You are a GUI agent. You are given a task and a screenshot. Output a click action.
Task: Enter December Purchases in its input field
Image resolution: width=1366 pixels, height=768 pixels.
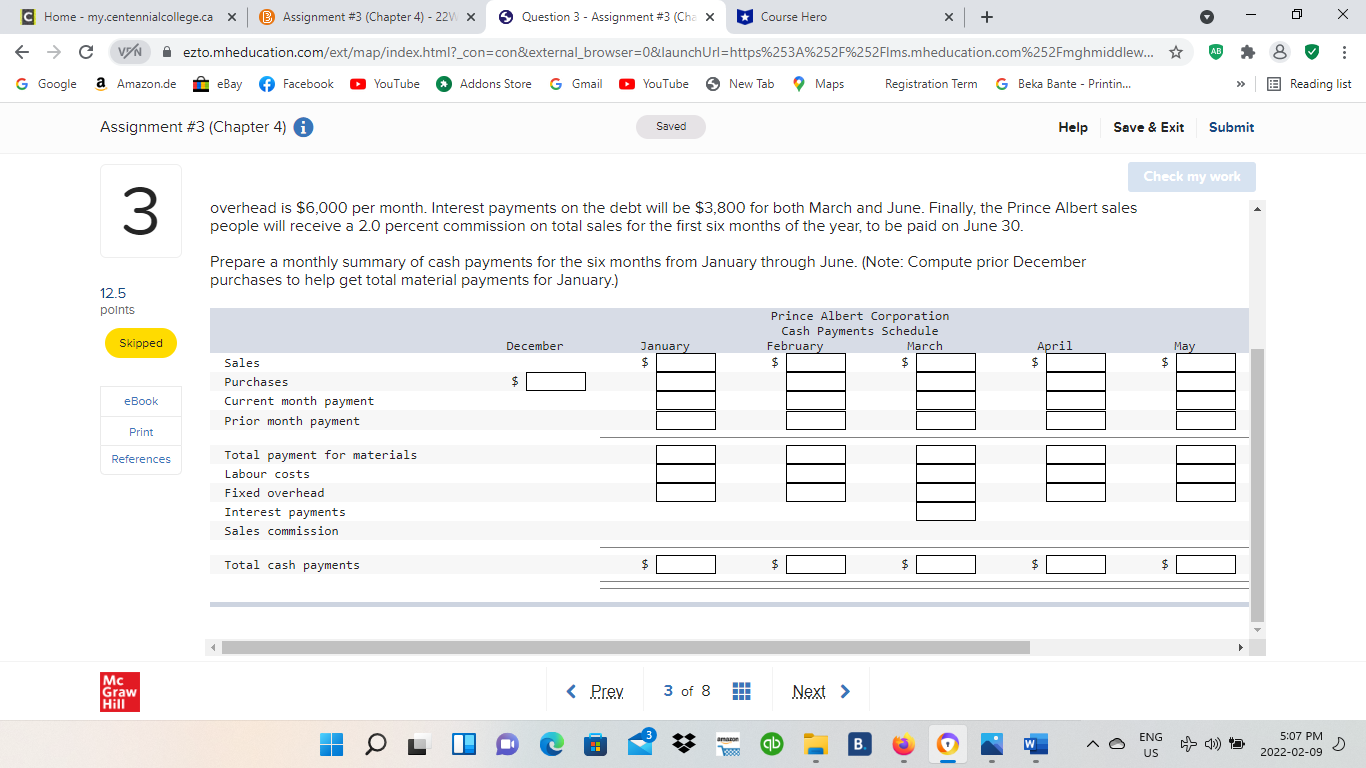click(x=555, y=381)
